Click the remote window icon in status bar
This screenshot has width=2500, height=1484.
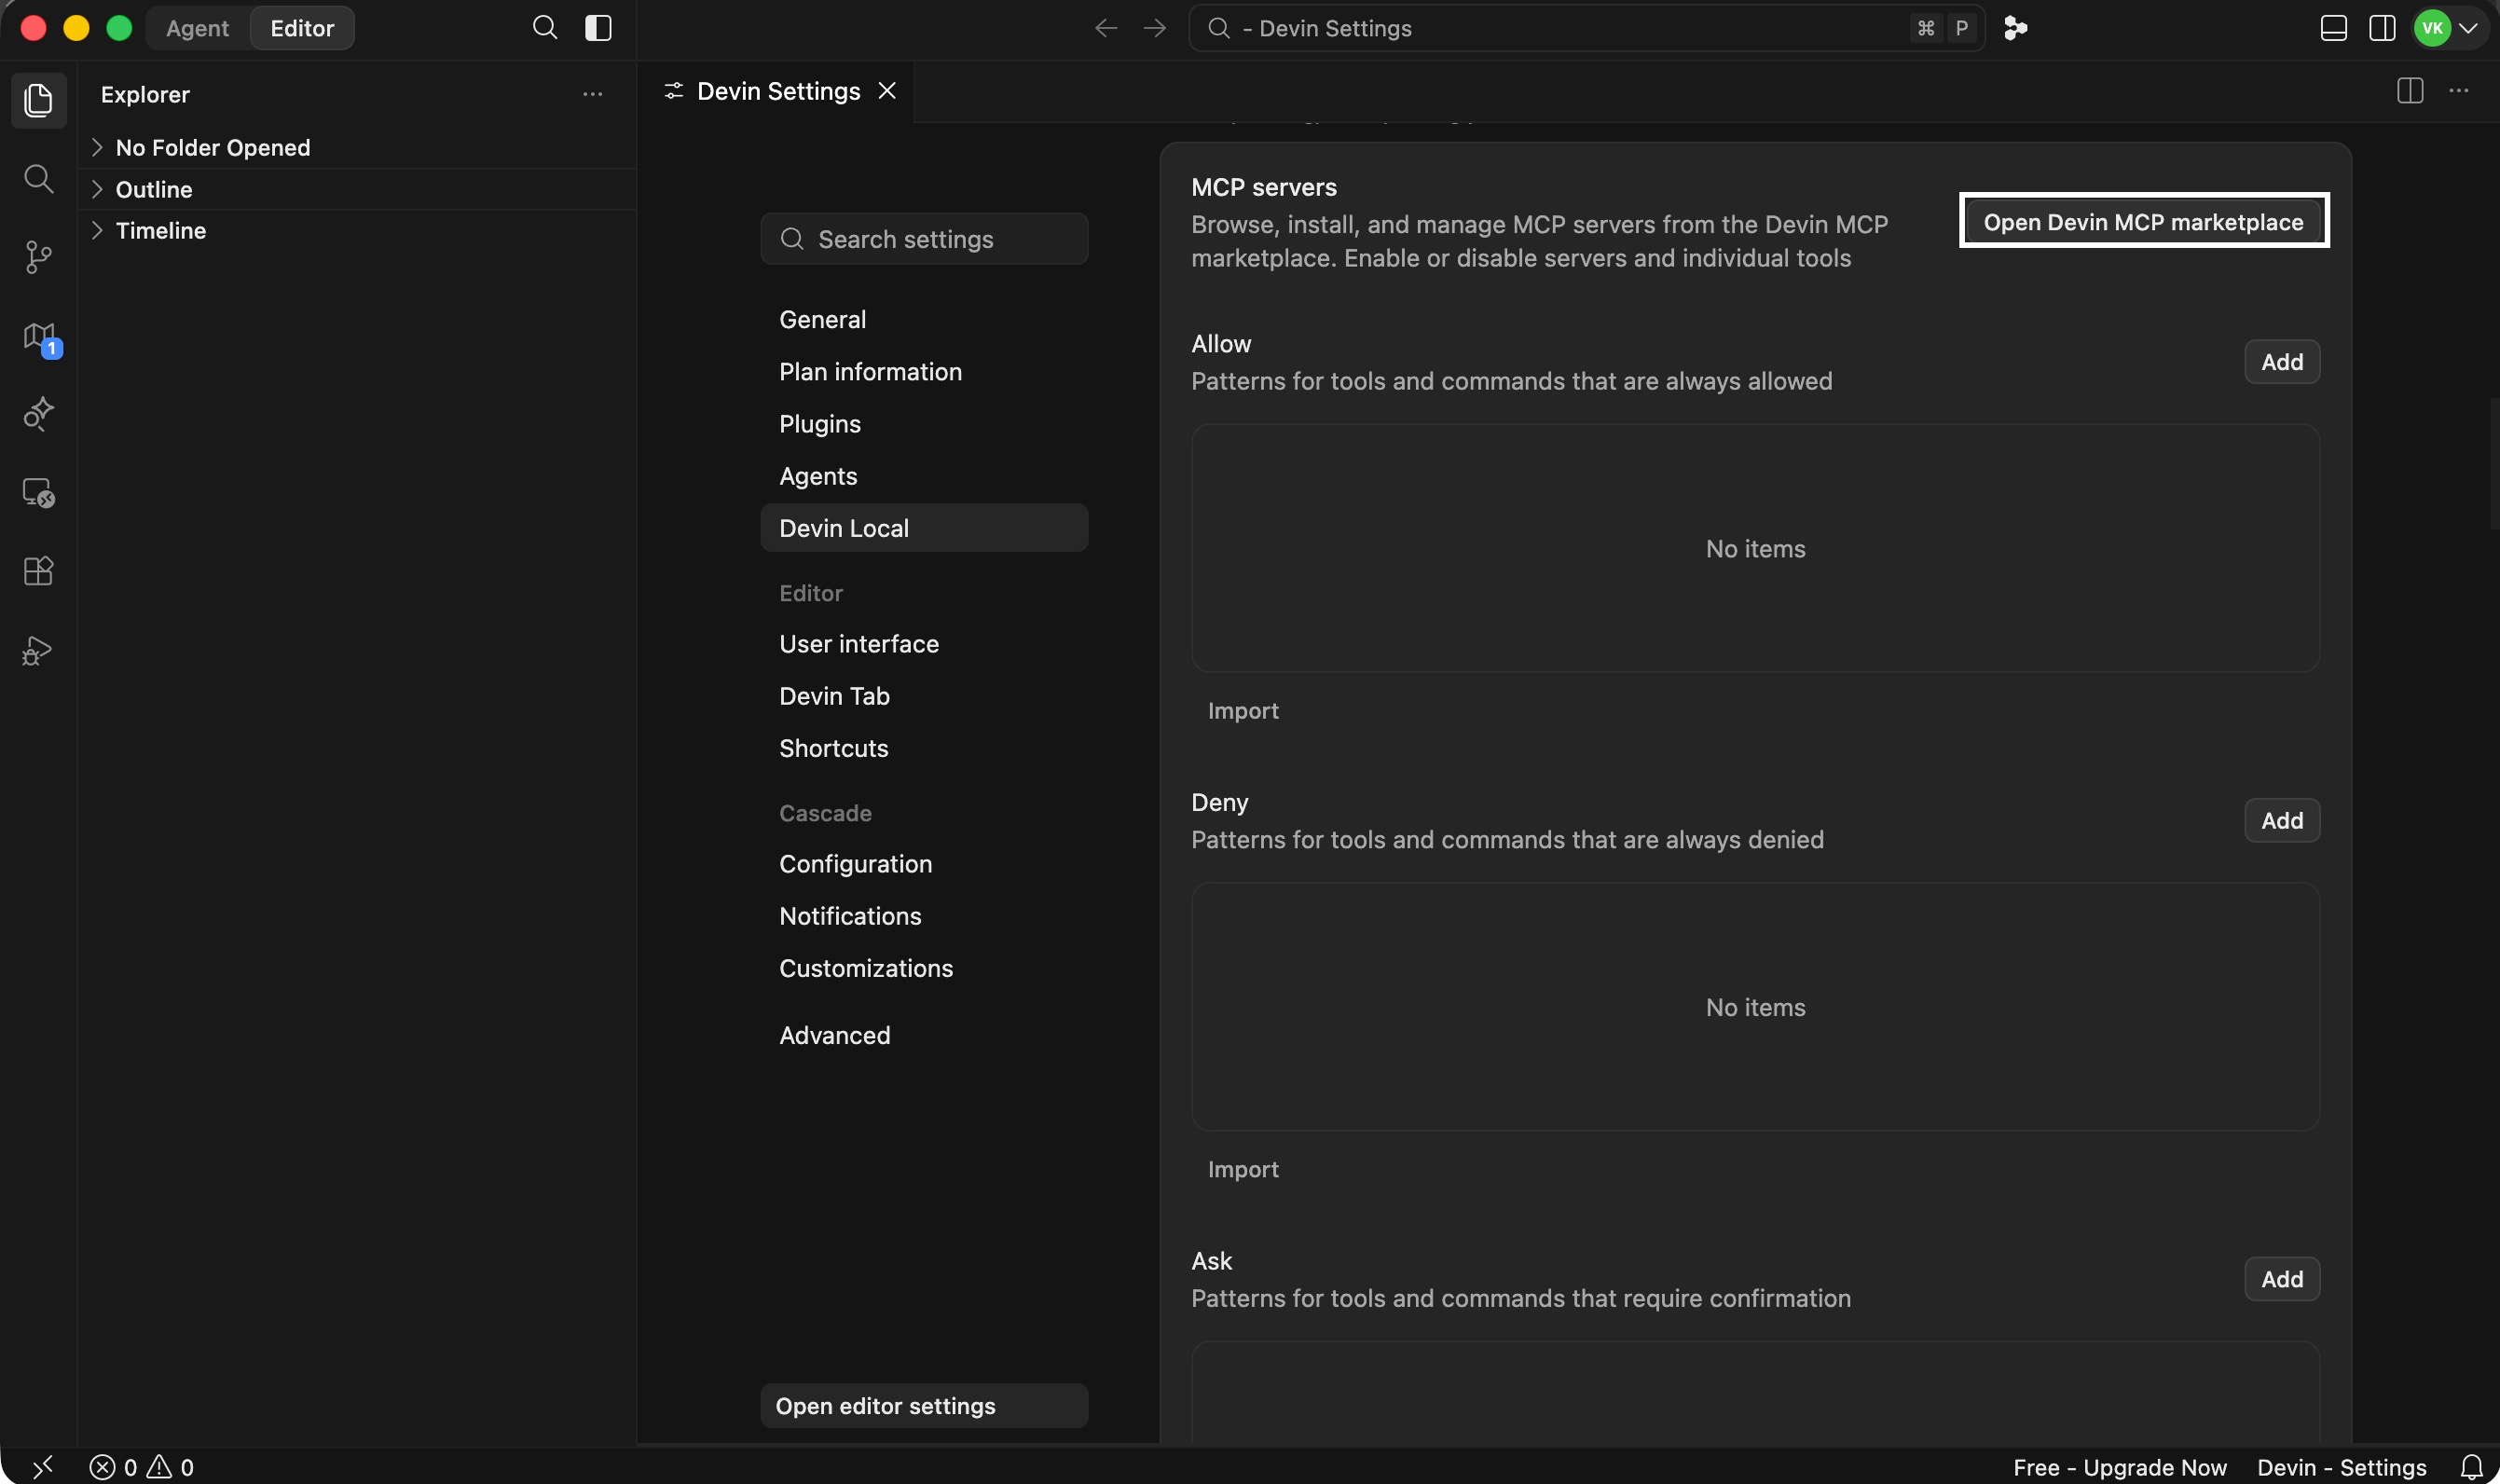pyautogui.click(x=42, y=1467)
